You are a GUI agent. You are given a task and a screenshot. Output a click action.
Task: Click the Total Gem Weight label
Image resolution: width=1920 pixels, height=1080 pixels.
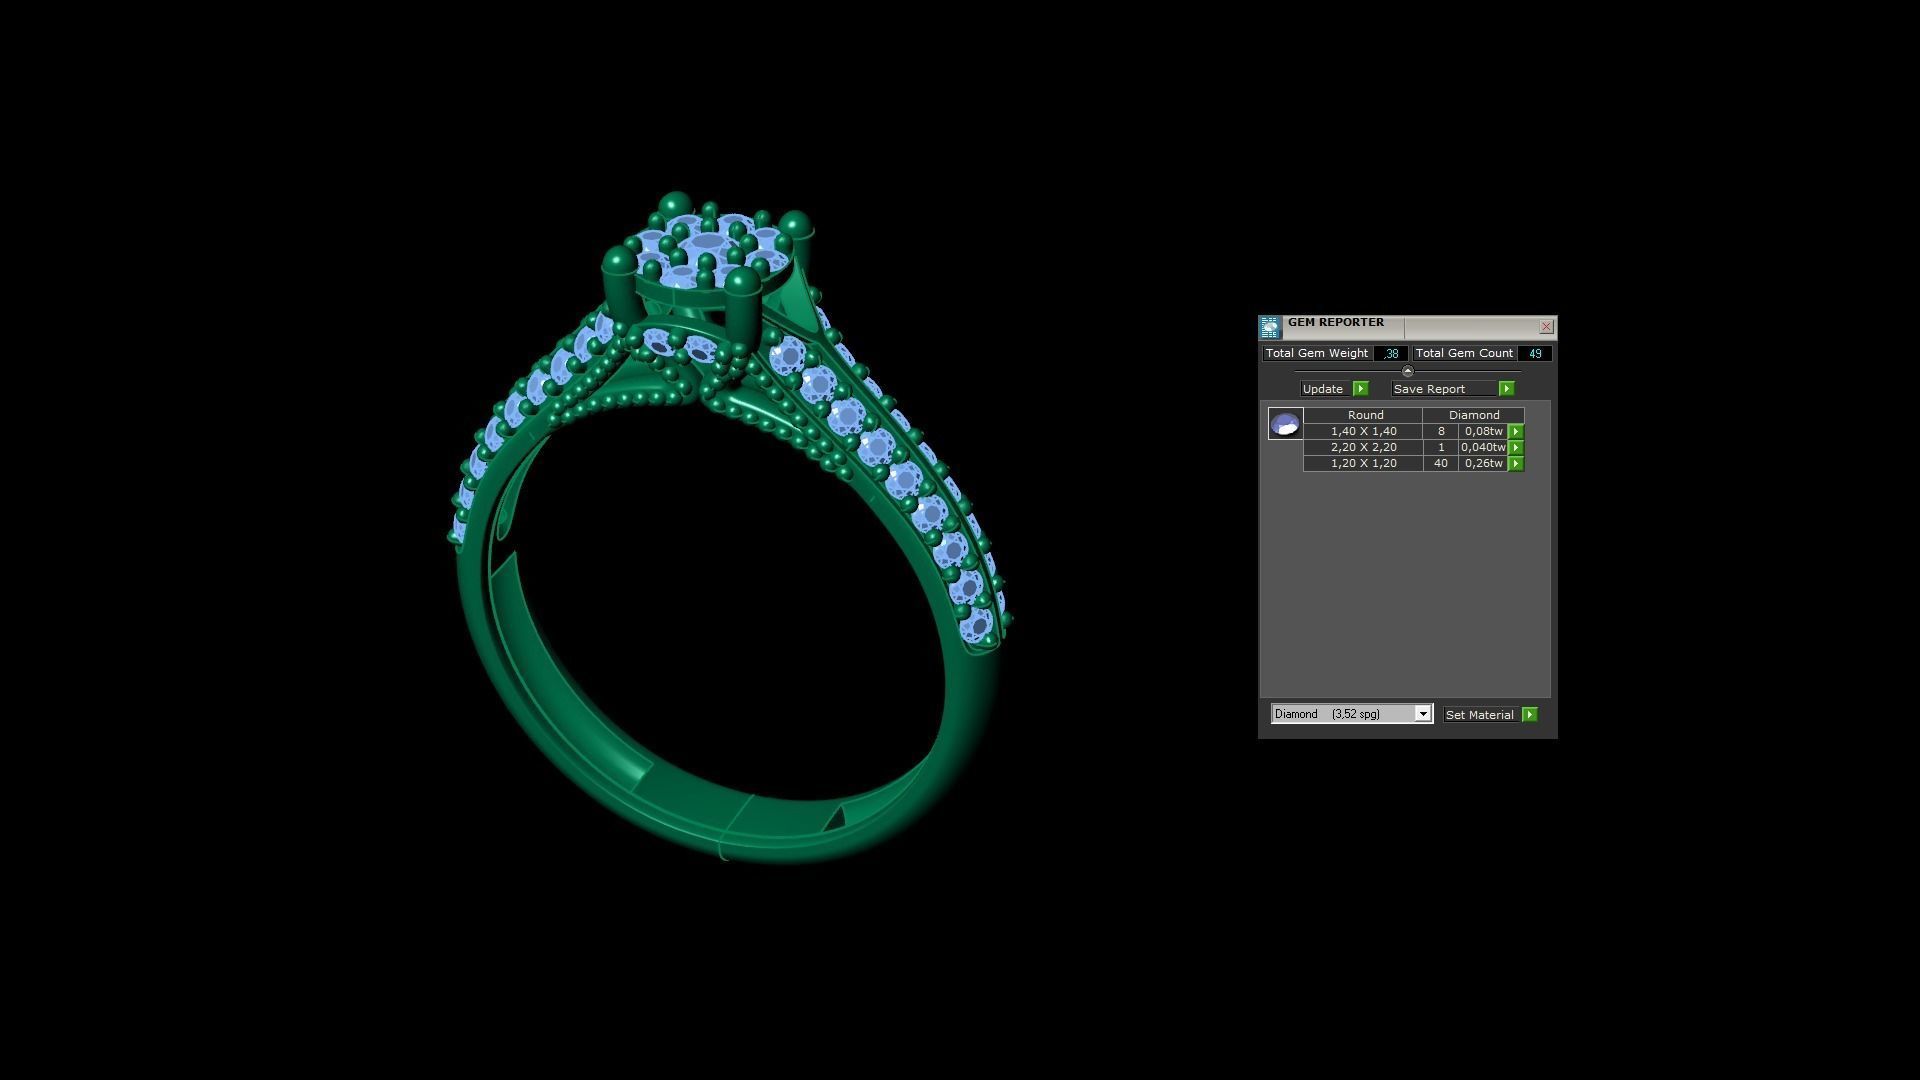(x=1317, y=354)
